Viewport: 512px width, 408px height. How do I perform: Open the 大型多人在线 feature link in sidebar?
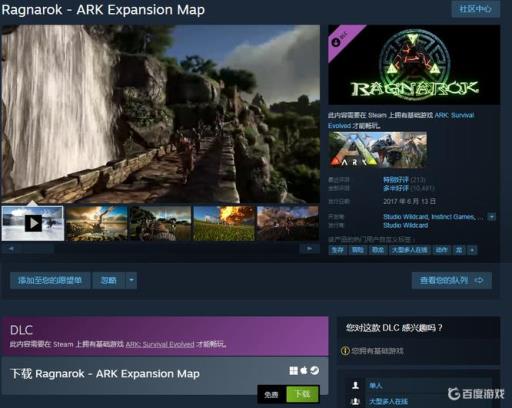pyautogui.click(x=388, y=401)
